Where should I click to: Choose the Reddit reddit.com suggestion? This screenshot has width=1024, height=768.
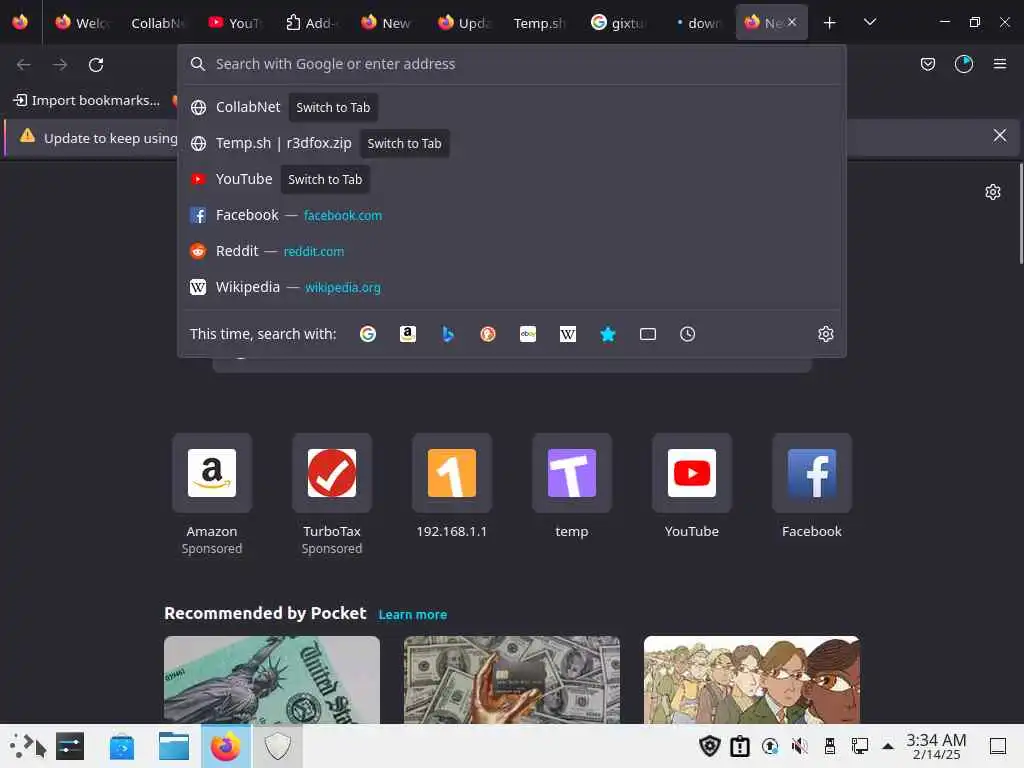click(x=512, y=251)
